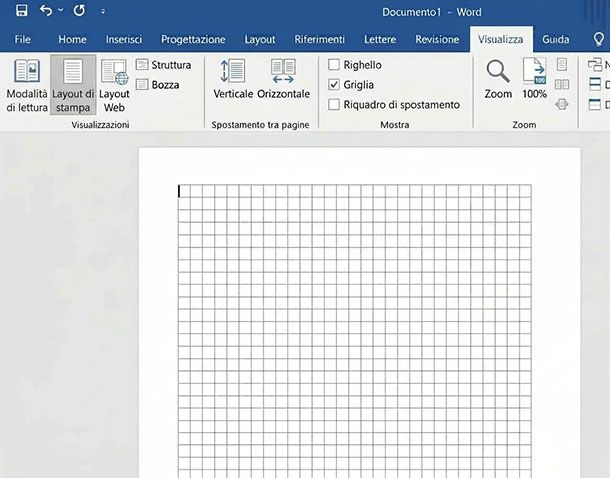This screenshot has width=610, height=478.
Task: Click the lightbulb Tell Me icon
Action: point(598,39)
